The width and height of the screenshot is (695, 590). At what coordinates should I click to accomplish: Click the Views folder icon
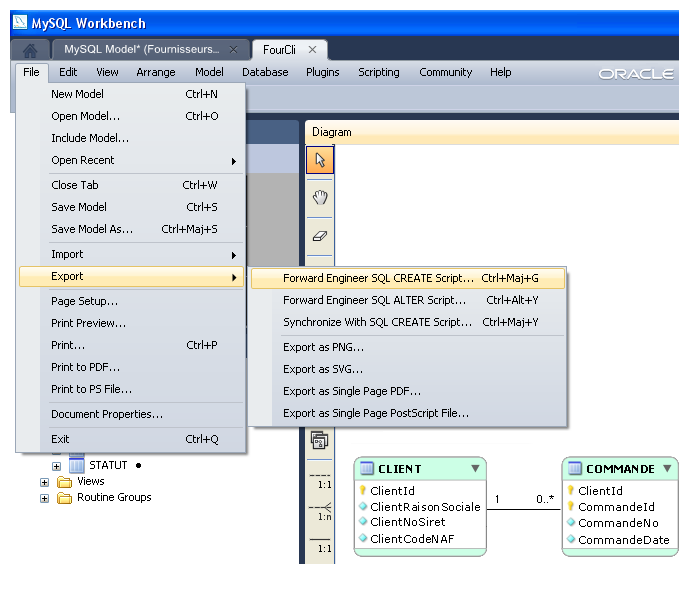point(65,481)
